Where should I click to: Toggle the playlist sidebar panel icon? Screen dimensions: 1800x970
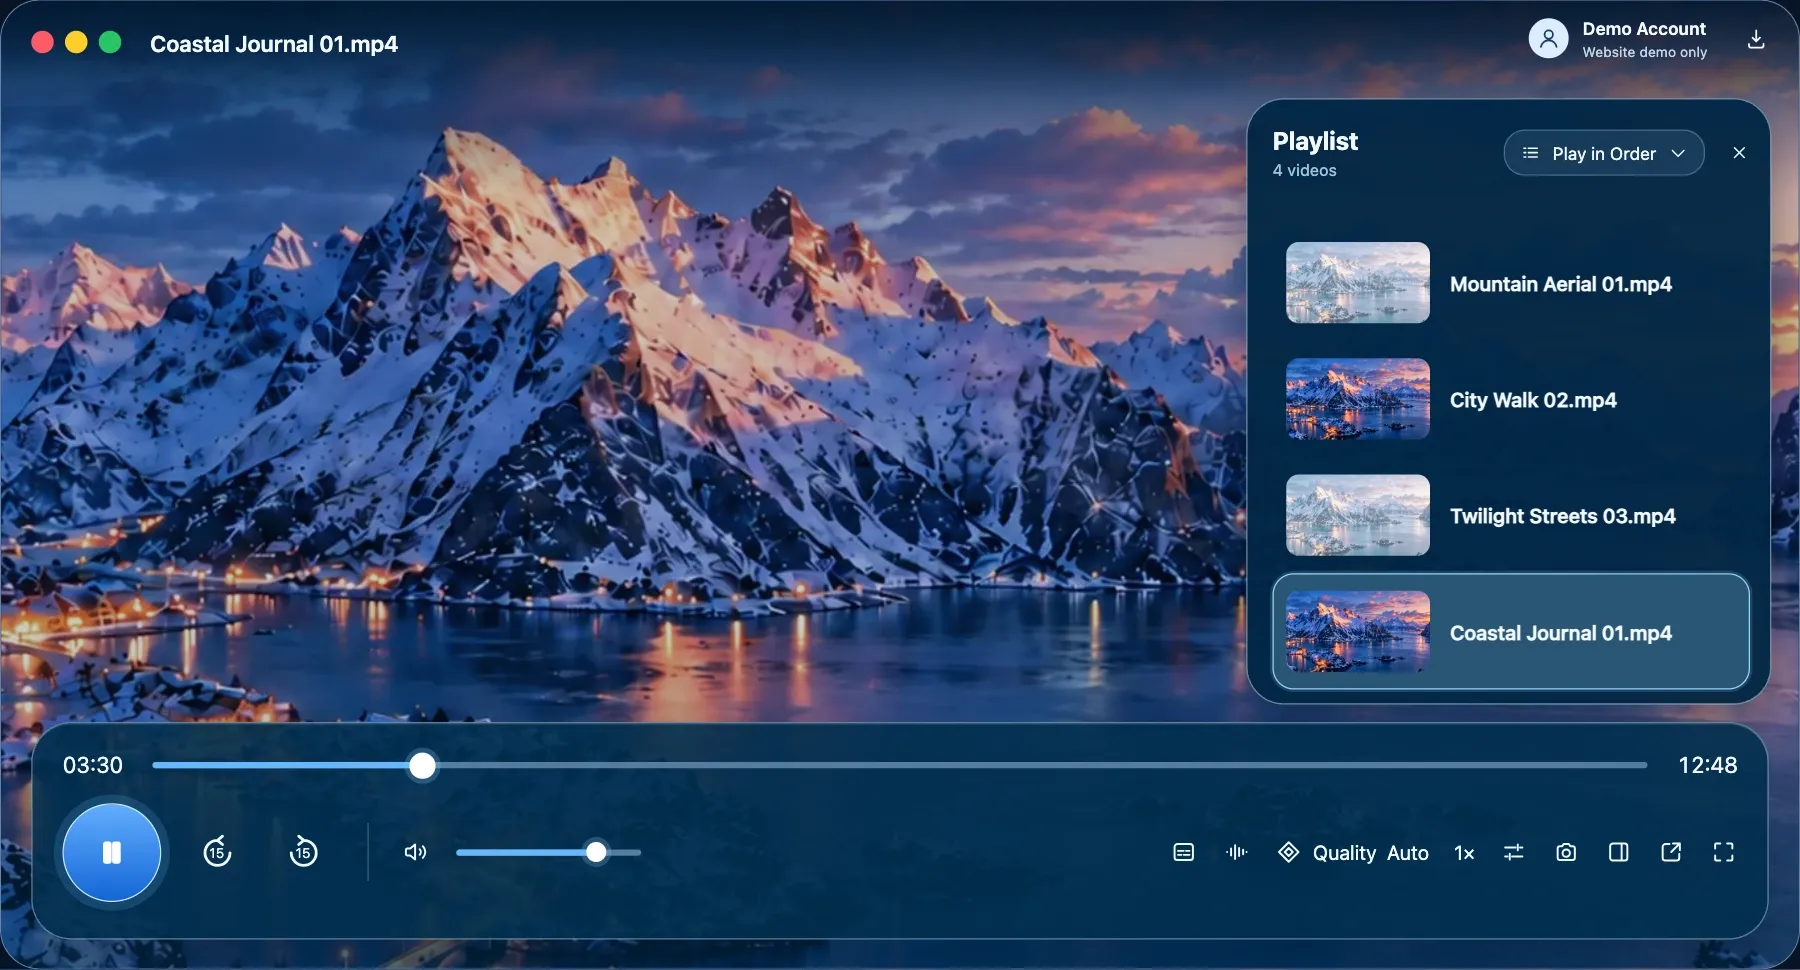point(1618,852)
